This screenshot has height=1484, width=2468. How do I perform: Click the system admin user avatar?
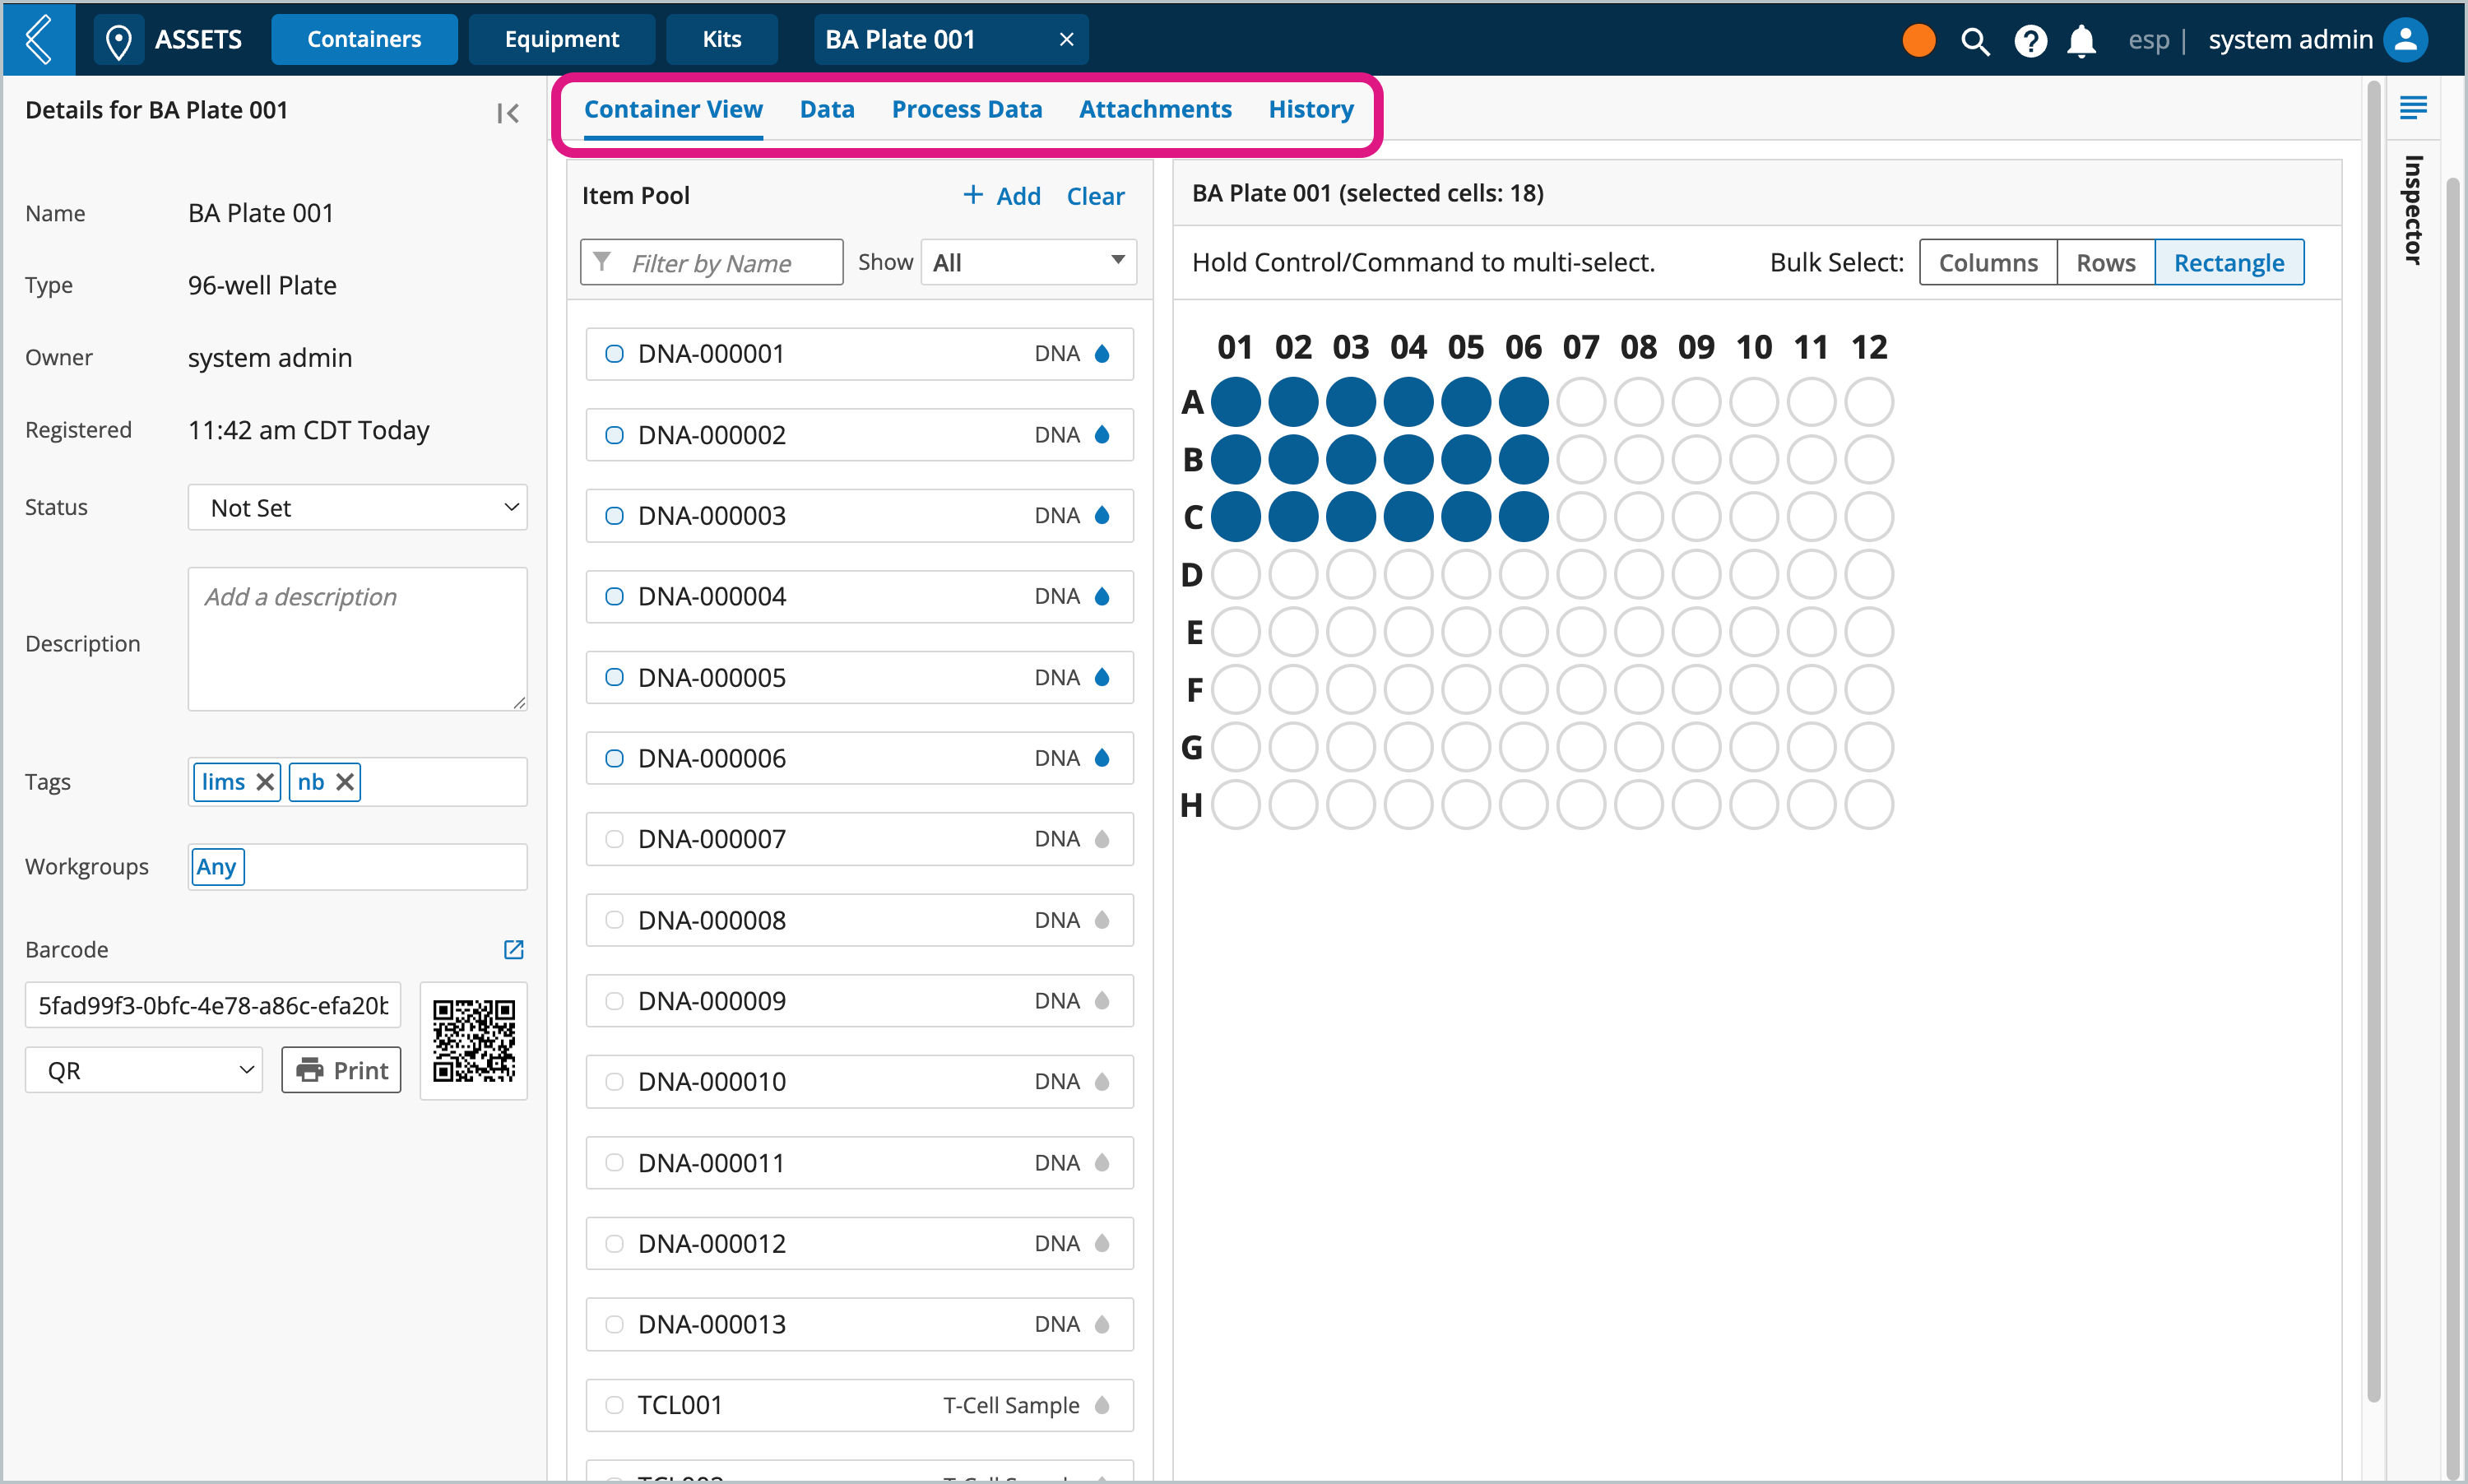click(2405, 39)
